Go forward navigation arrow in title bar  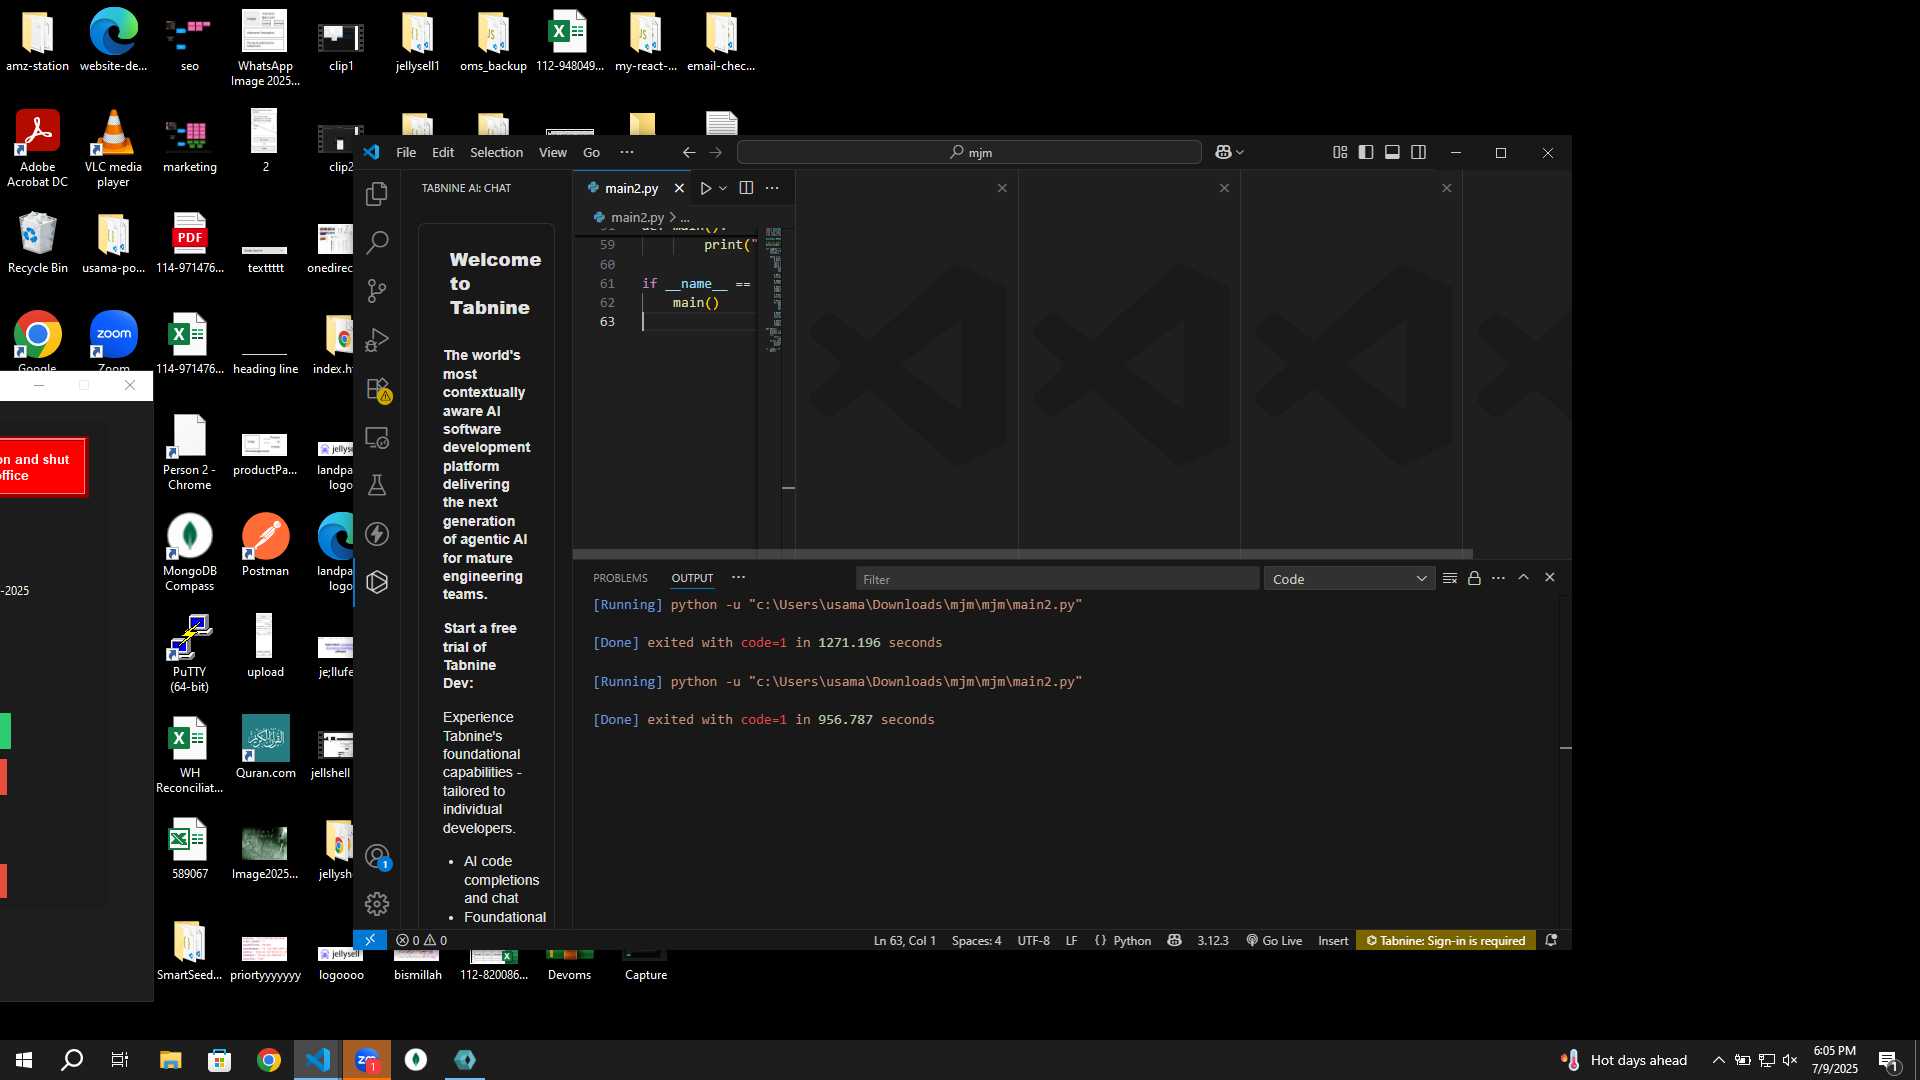point(715,152)
